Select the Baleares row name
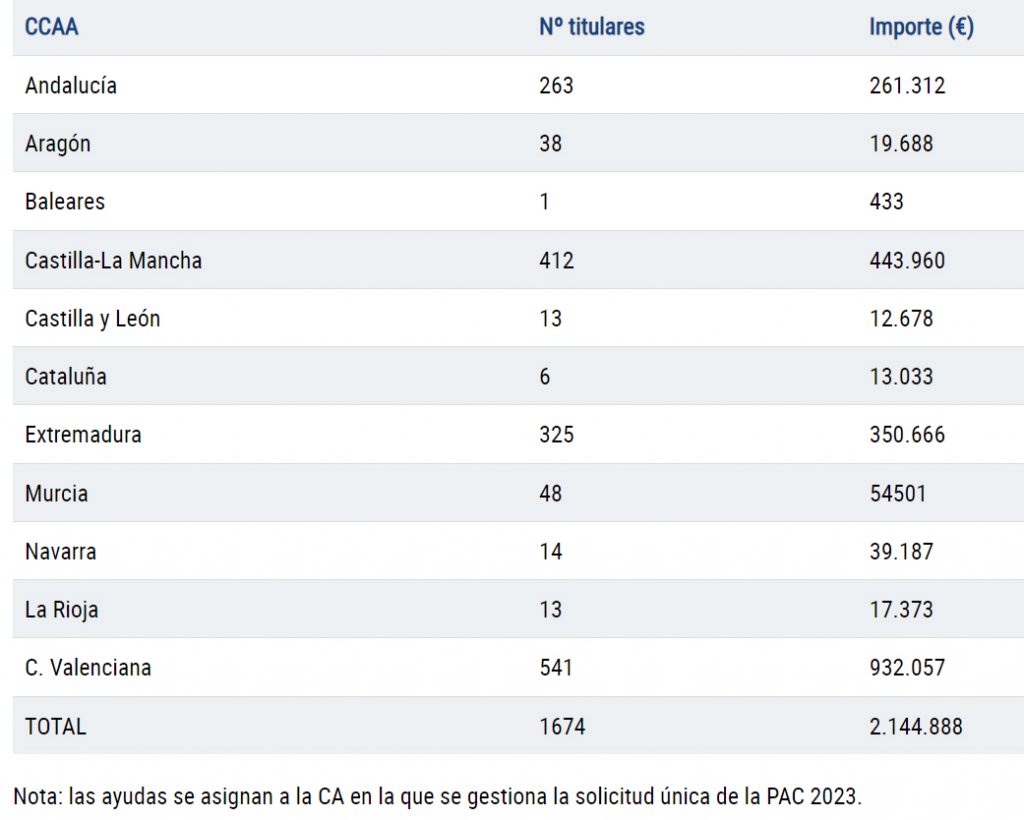 (65, 202)
